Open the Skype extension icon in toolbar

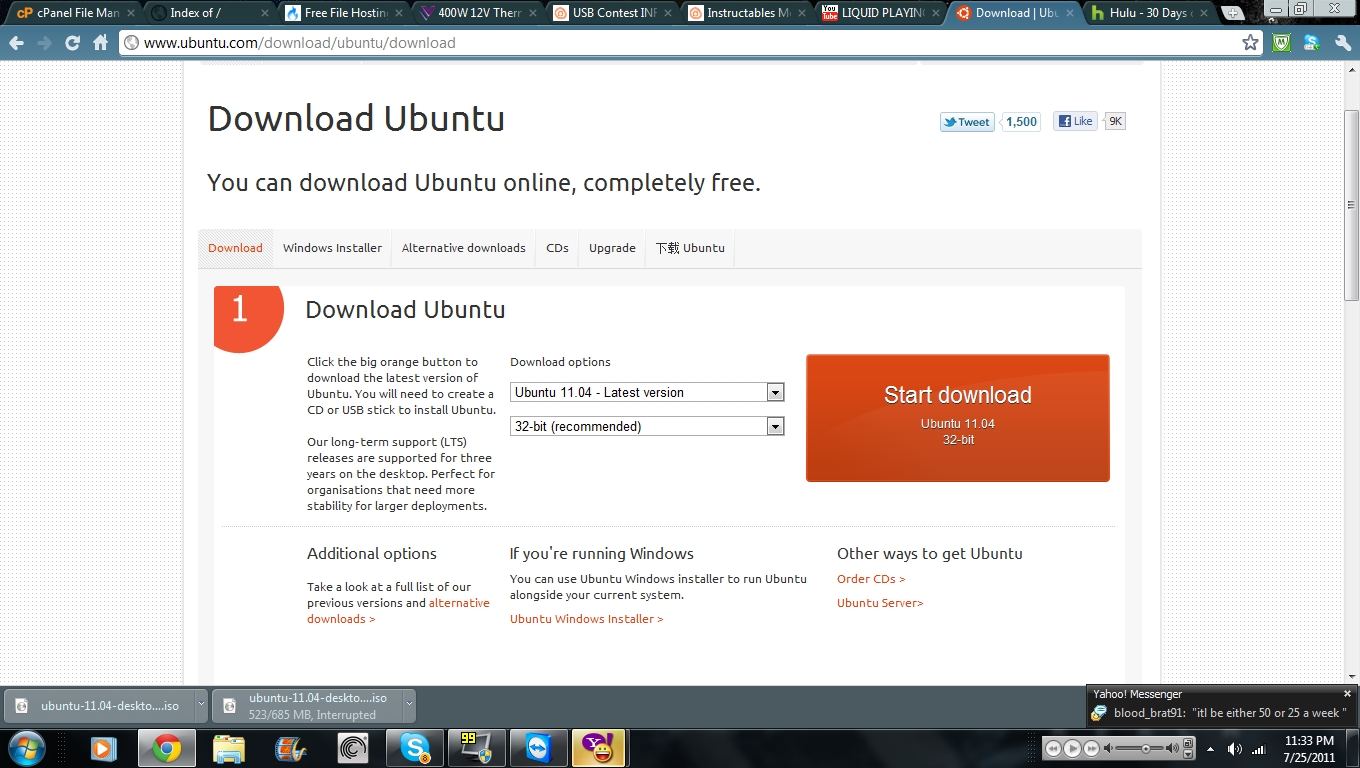point(1312,43)
